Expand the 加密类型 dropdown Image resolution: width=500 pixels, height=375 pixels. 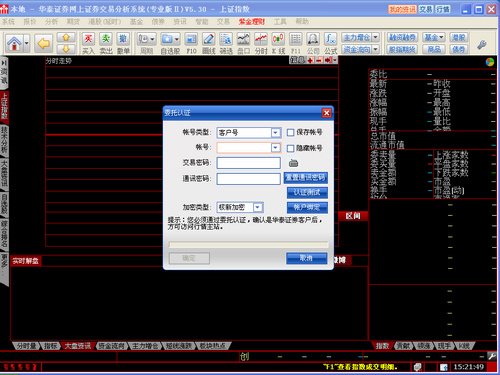(257, 207)
